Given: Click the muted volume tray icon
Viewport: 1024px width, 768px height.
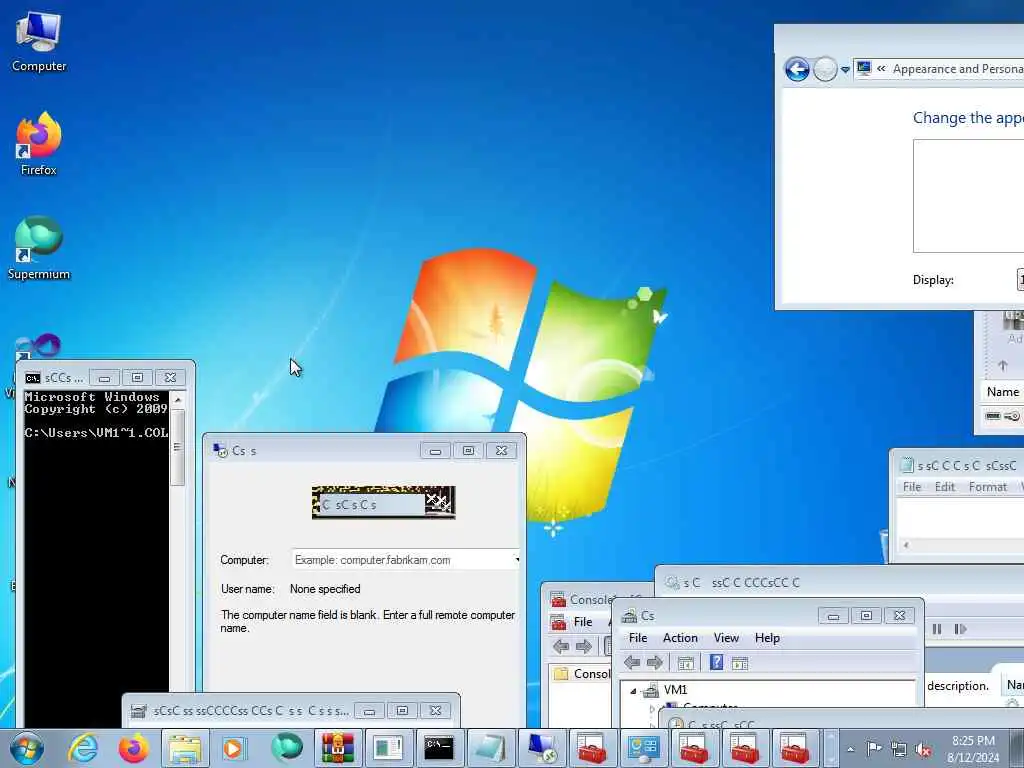Looking at the screenshot, I should [x=923, y=749].
